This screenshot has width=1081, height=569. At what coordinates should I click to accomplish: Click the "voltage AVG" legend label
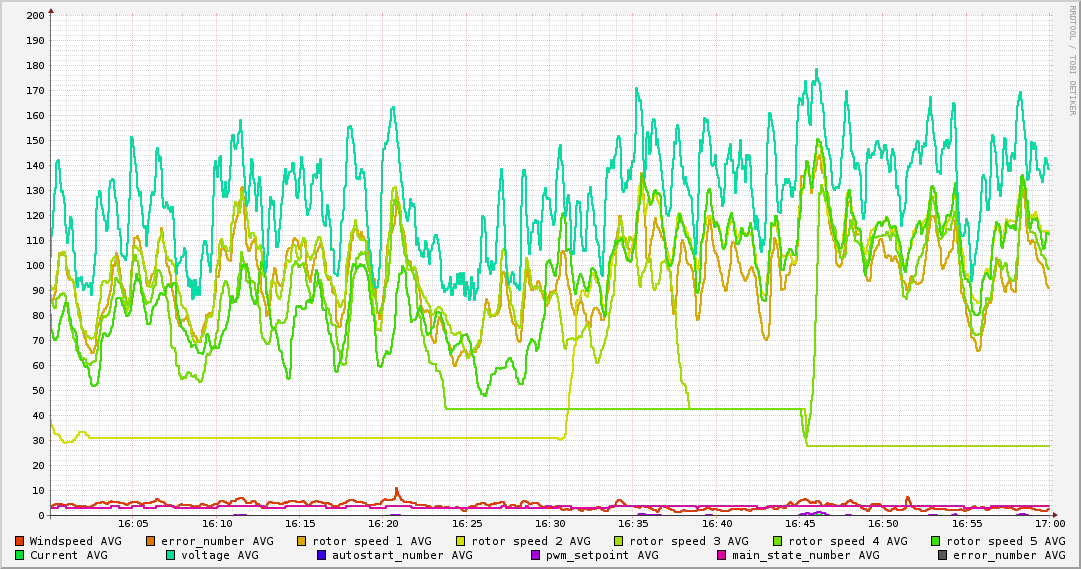click(x=220, y=555)
